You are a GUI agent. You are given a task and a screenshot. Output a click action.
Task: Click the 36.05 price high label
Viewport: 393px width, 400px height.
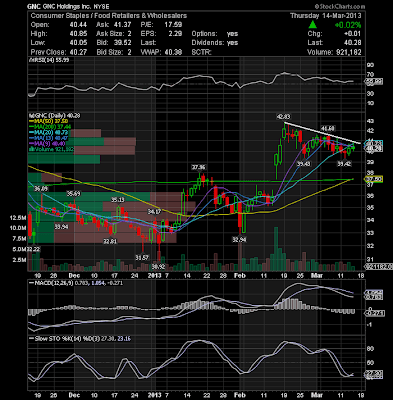41,189
